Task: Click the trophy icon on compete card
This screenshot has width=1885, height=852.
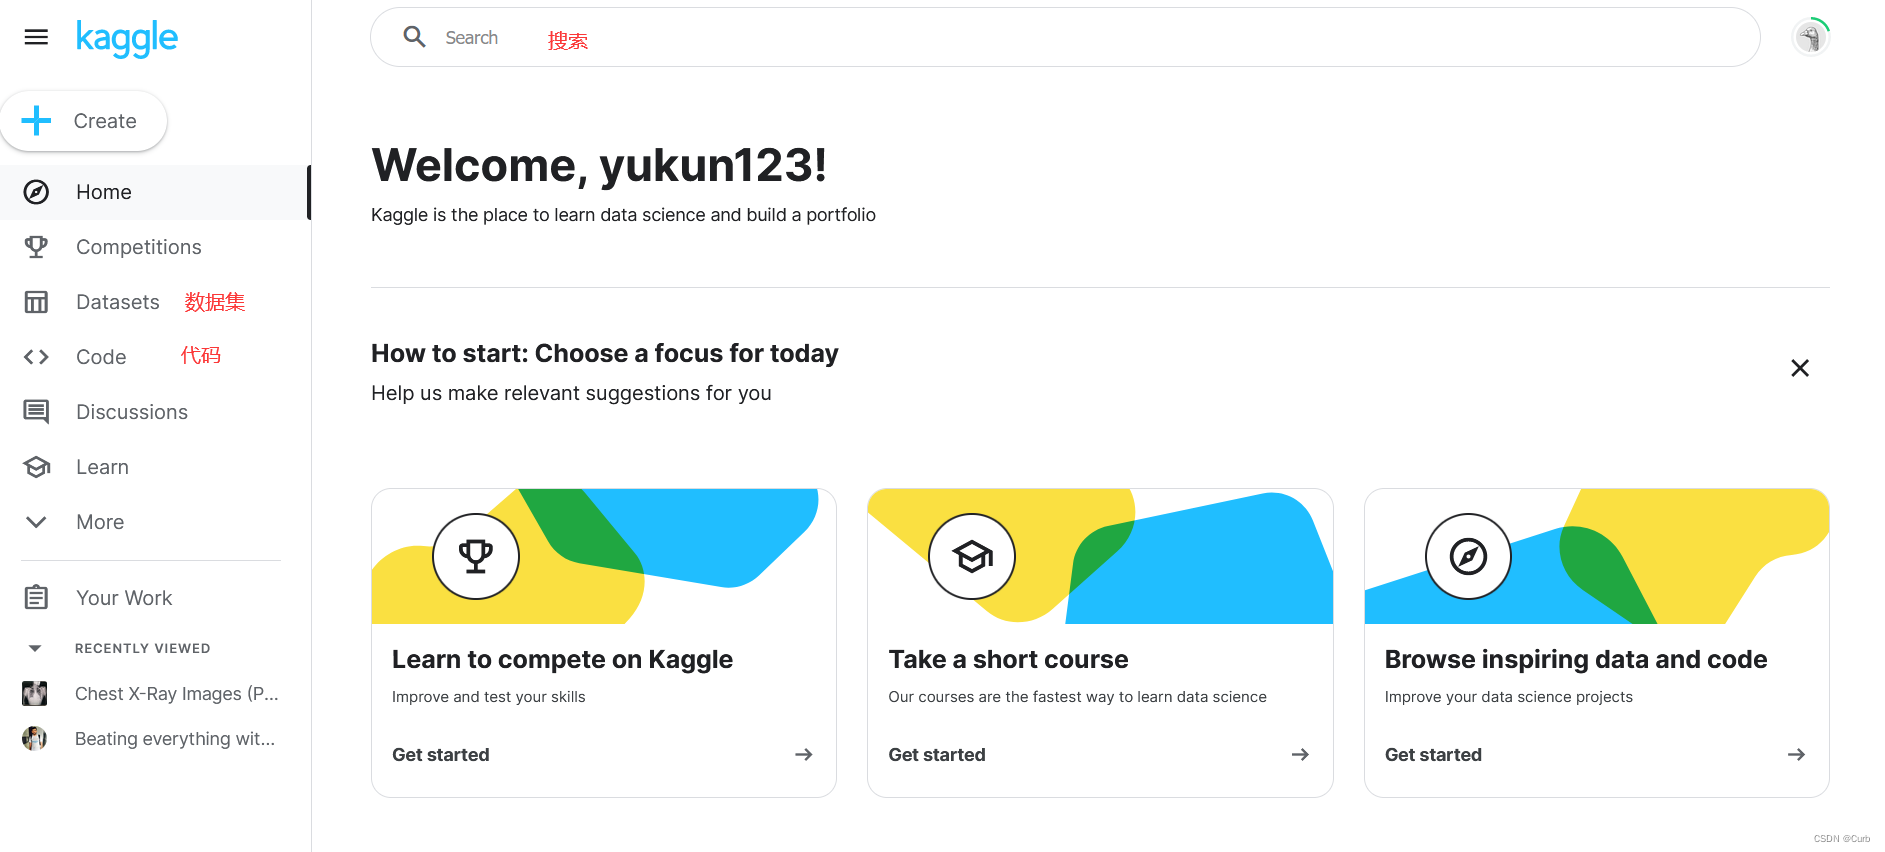Action: click(476, 556)
